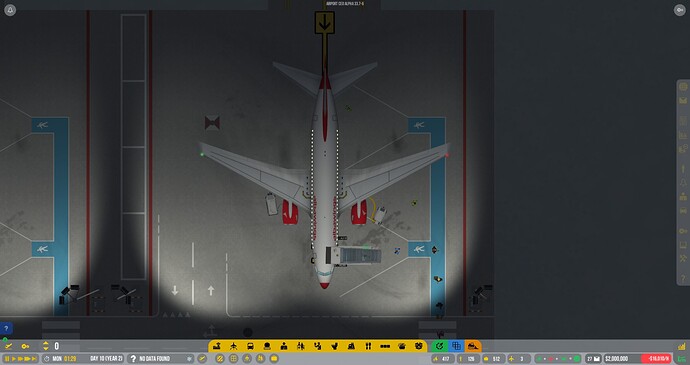Screen dimensions: 690x365
Task: Open the desk staff build category
Action: (284, 347)
